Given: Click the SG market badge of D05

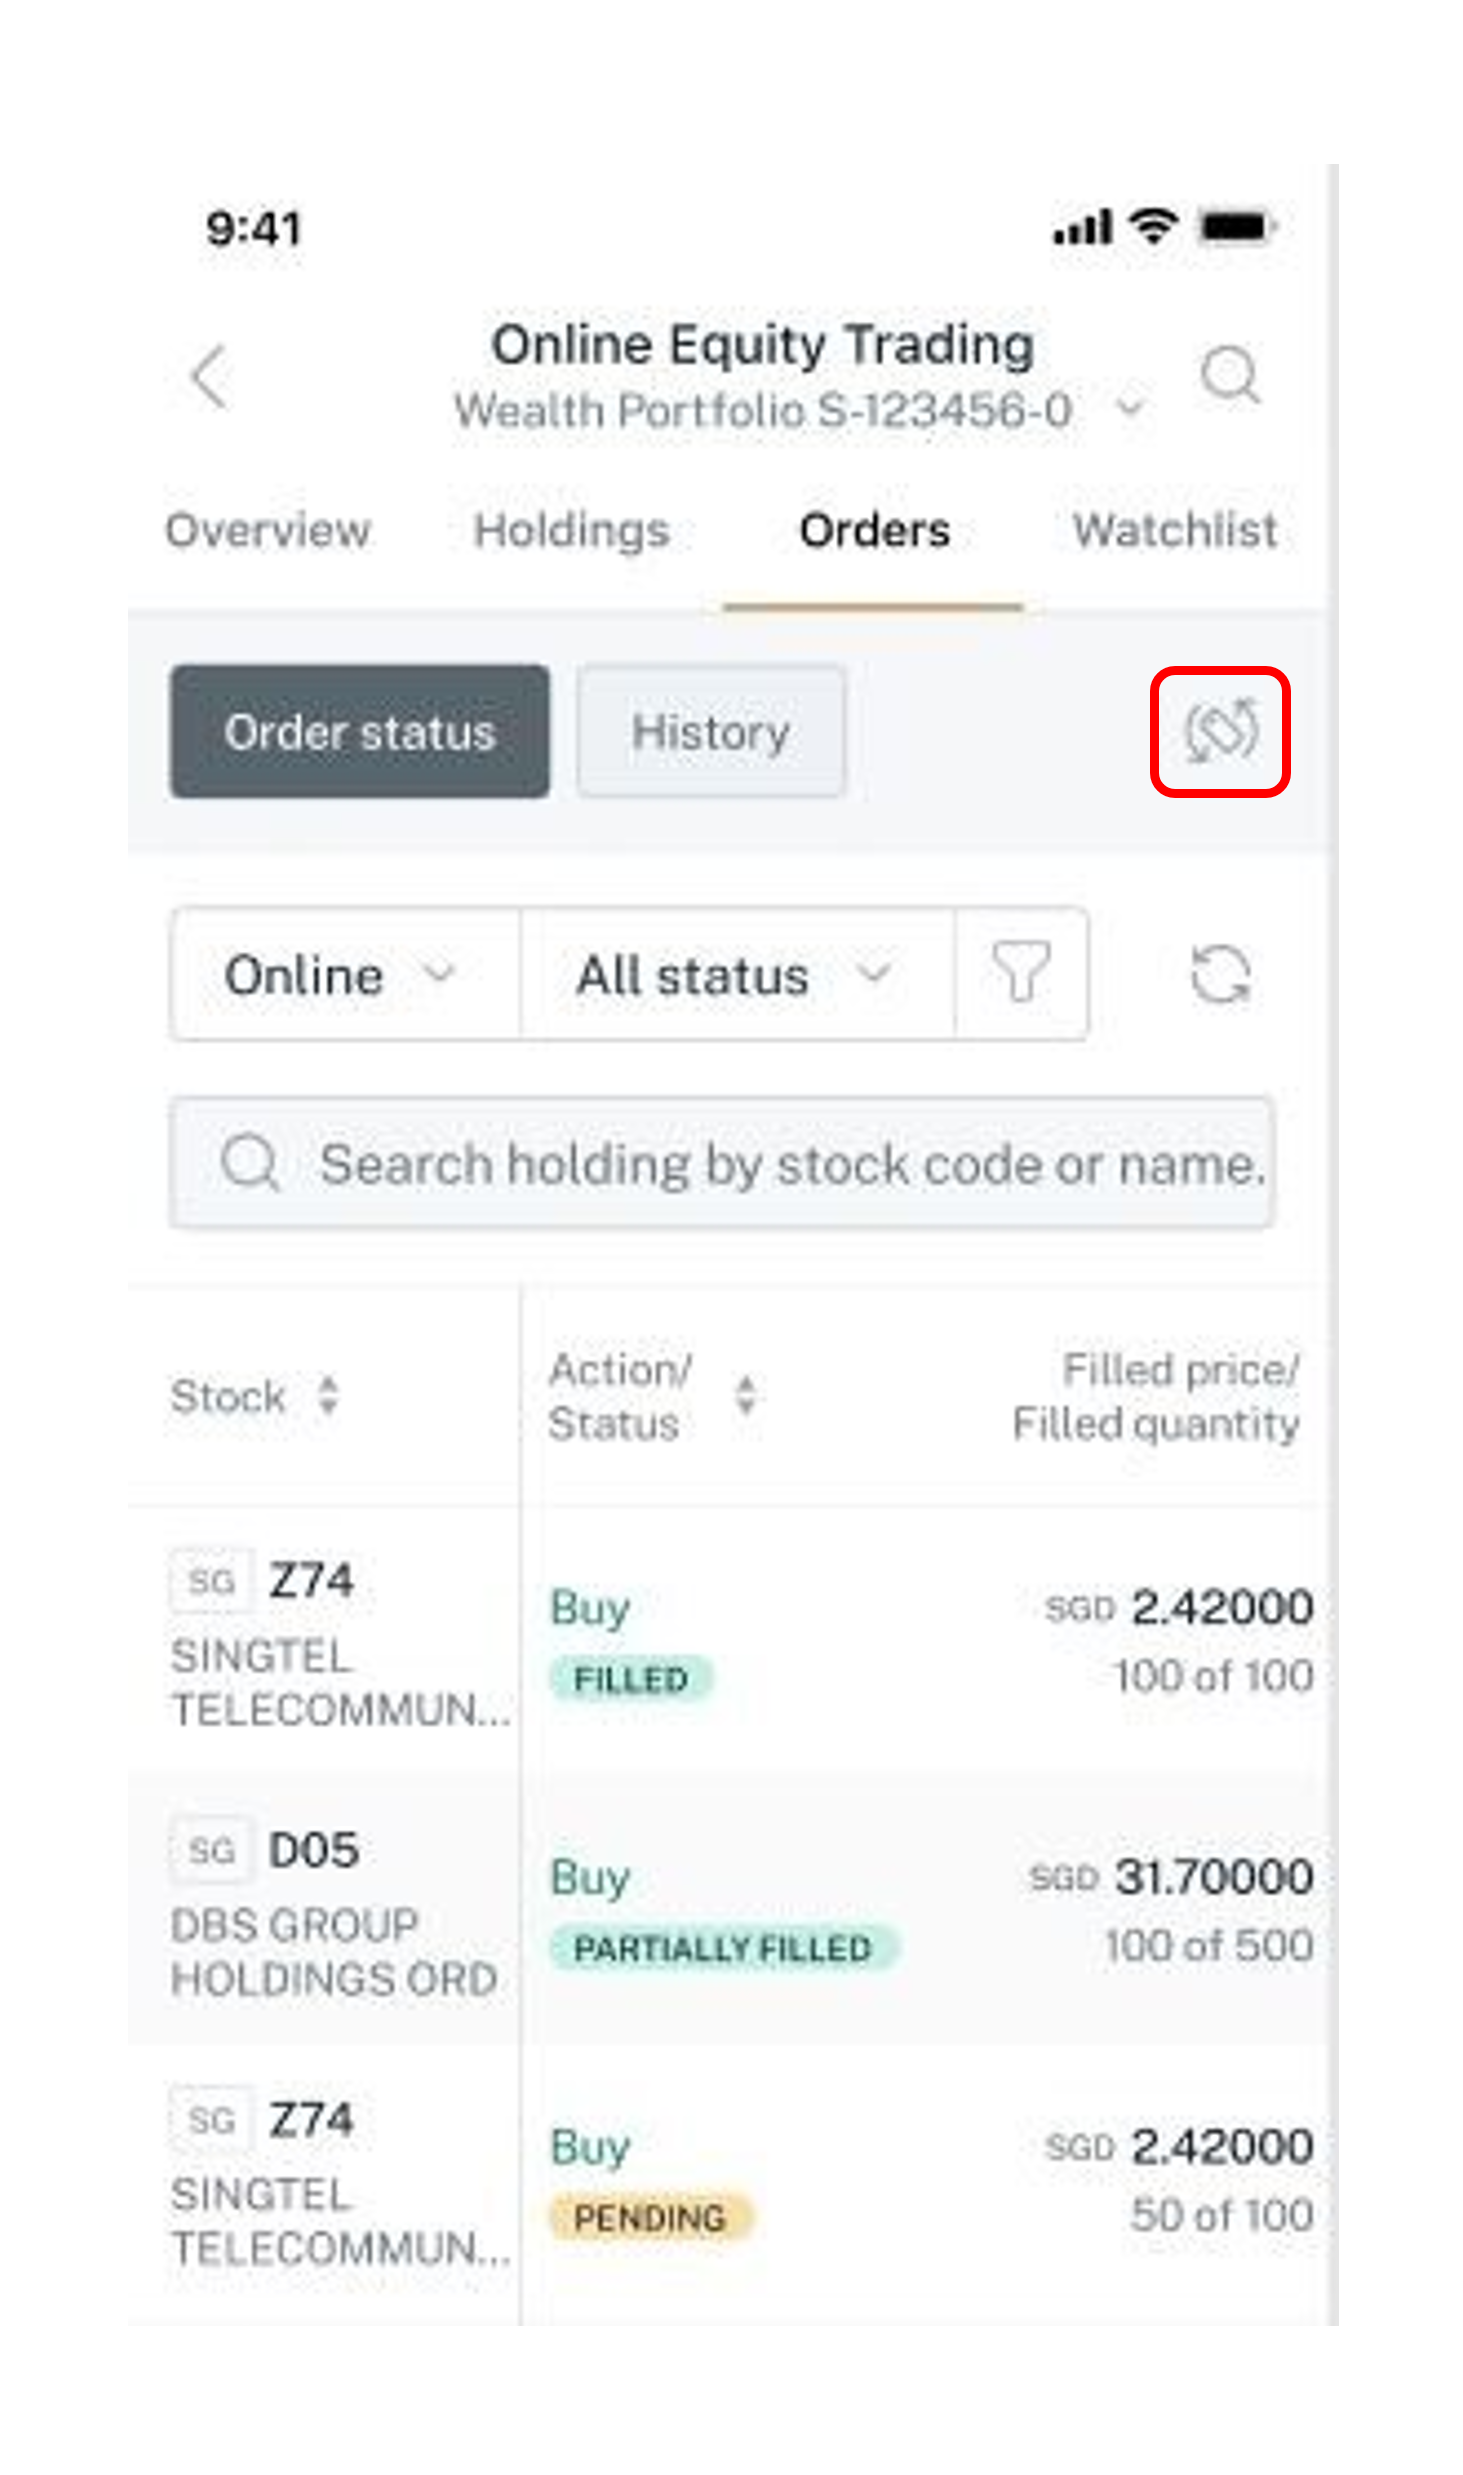Looking at the screenshot, I should 211,1851.
